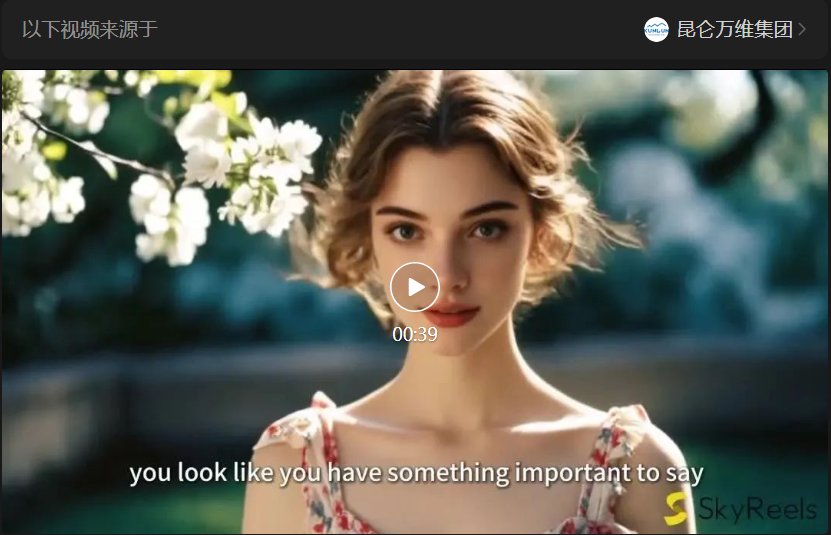Click the yellow SkyReels S logo
Image resolution: width=831 pixels, height=535 pixels.
(679, 508)
